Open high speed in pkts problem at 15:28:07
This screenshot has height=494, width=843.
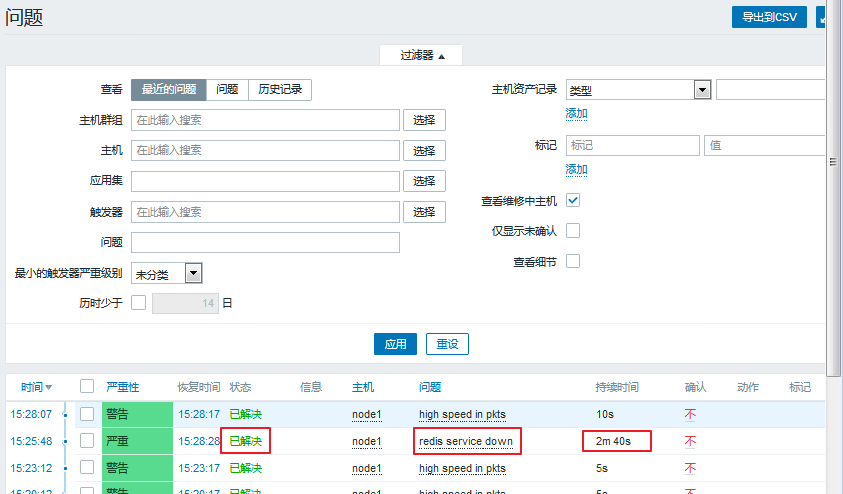click(462, 414)
